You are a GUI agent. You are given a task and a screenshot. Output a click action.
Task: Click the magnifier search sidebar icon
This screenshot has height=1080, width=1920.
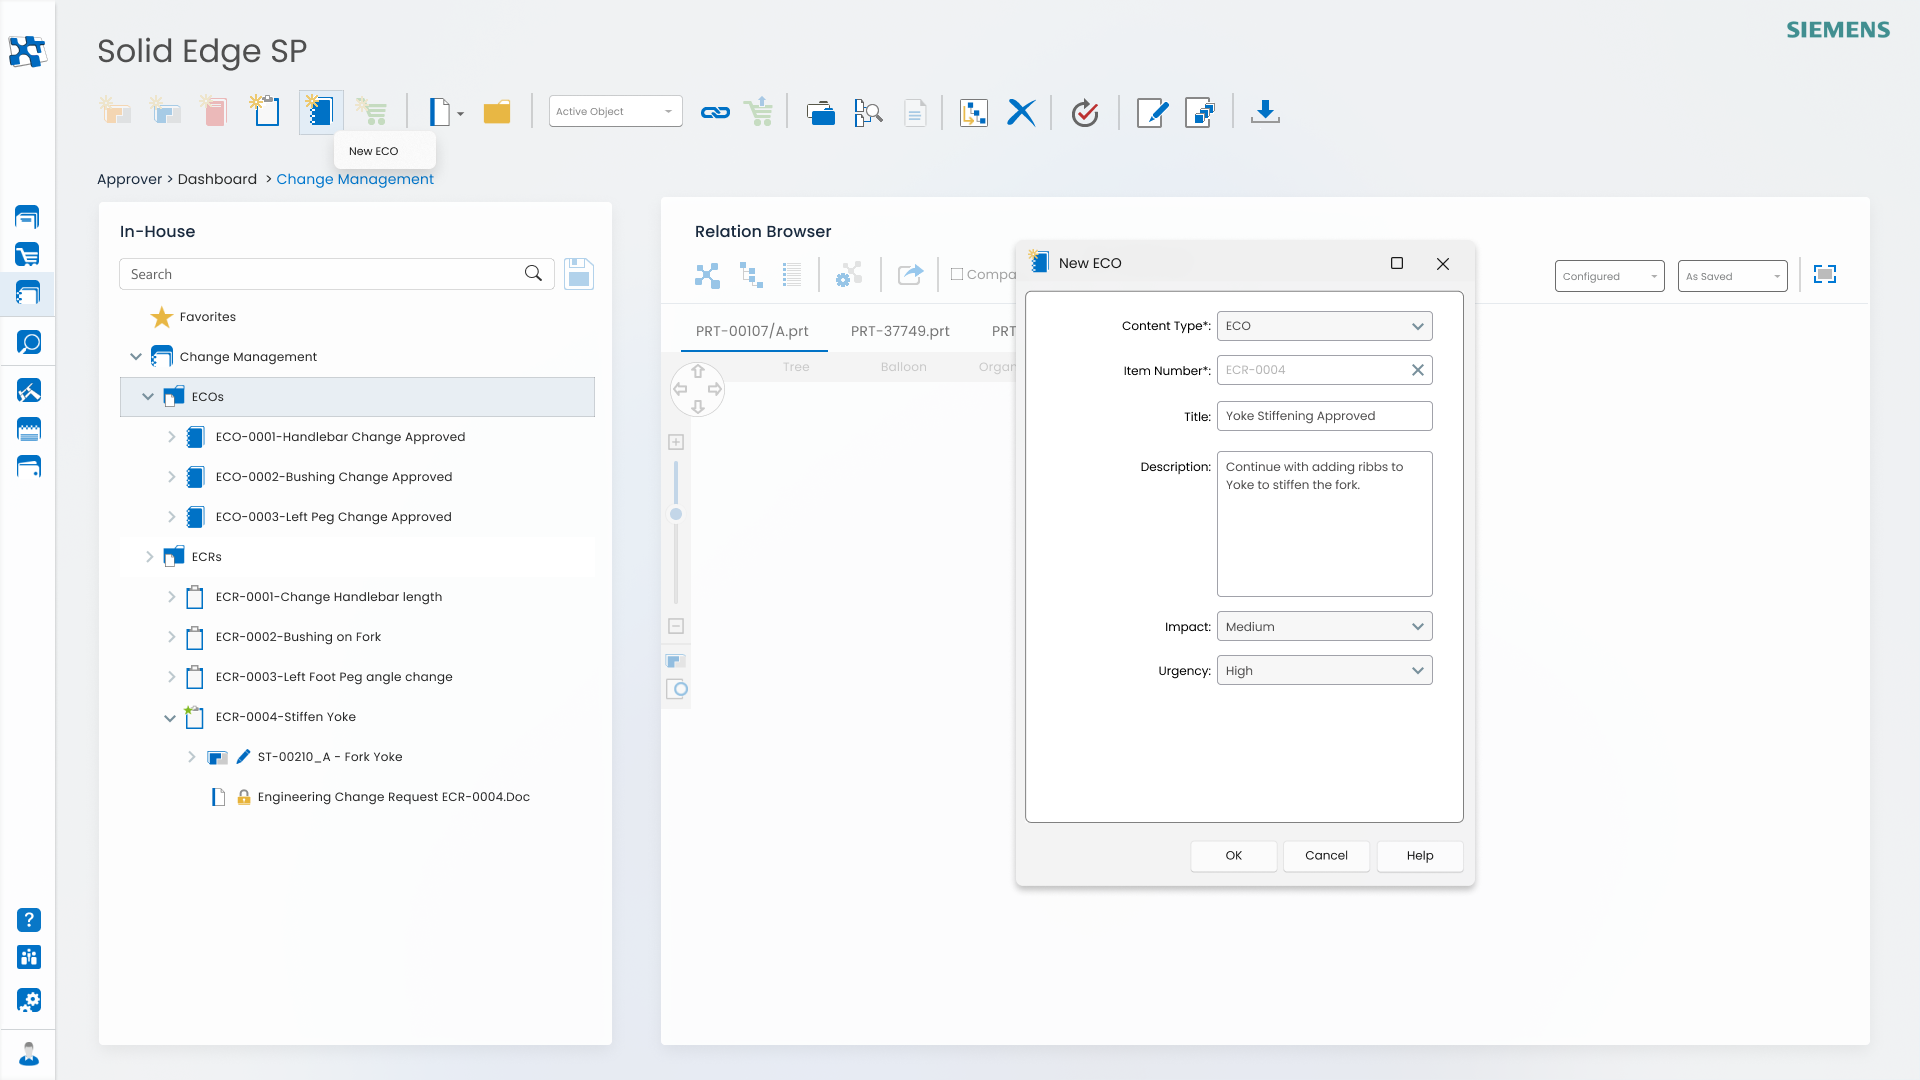click(29, 343)
